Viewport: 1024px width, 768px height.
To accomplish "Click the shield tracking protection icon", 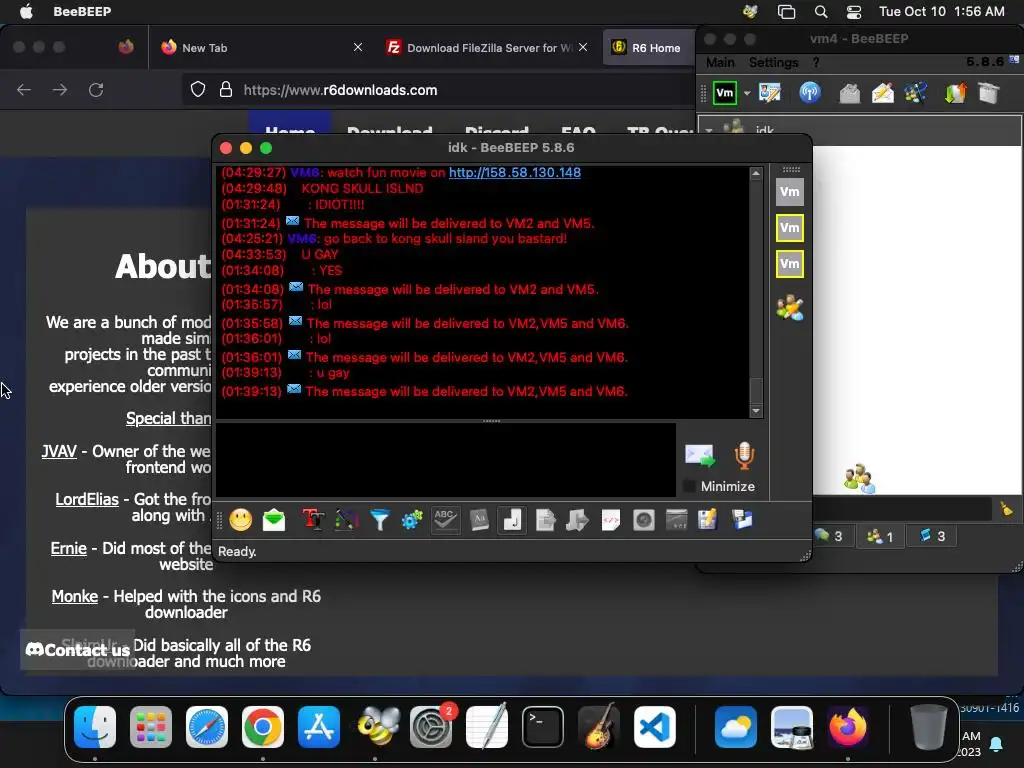I will [x=198, y=89].
